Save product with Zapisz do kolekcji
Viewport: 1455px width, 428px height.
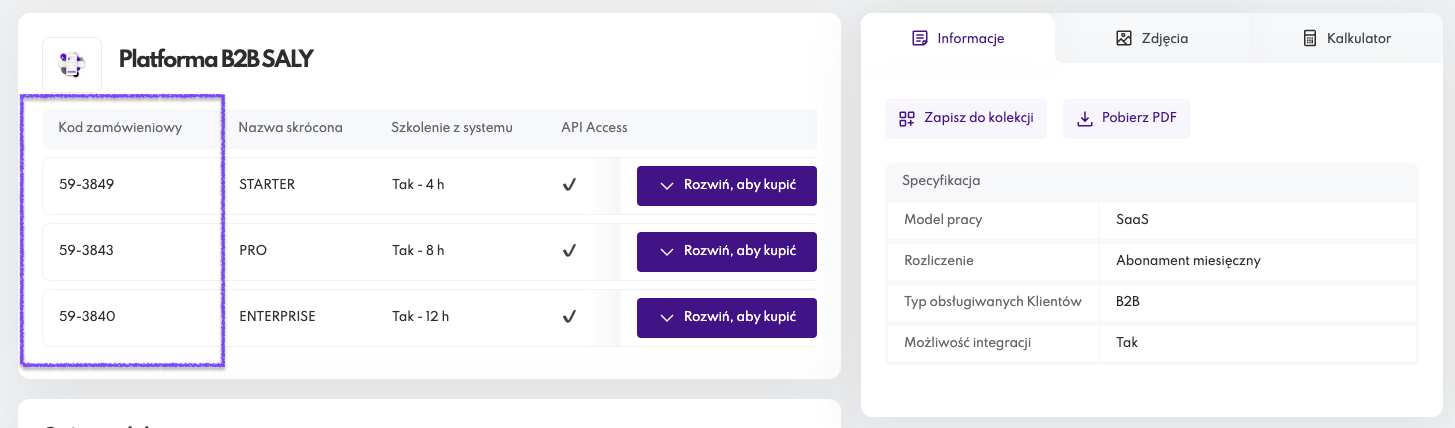tap(965, 119)
